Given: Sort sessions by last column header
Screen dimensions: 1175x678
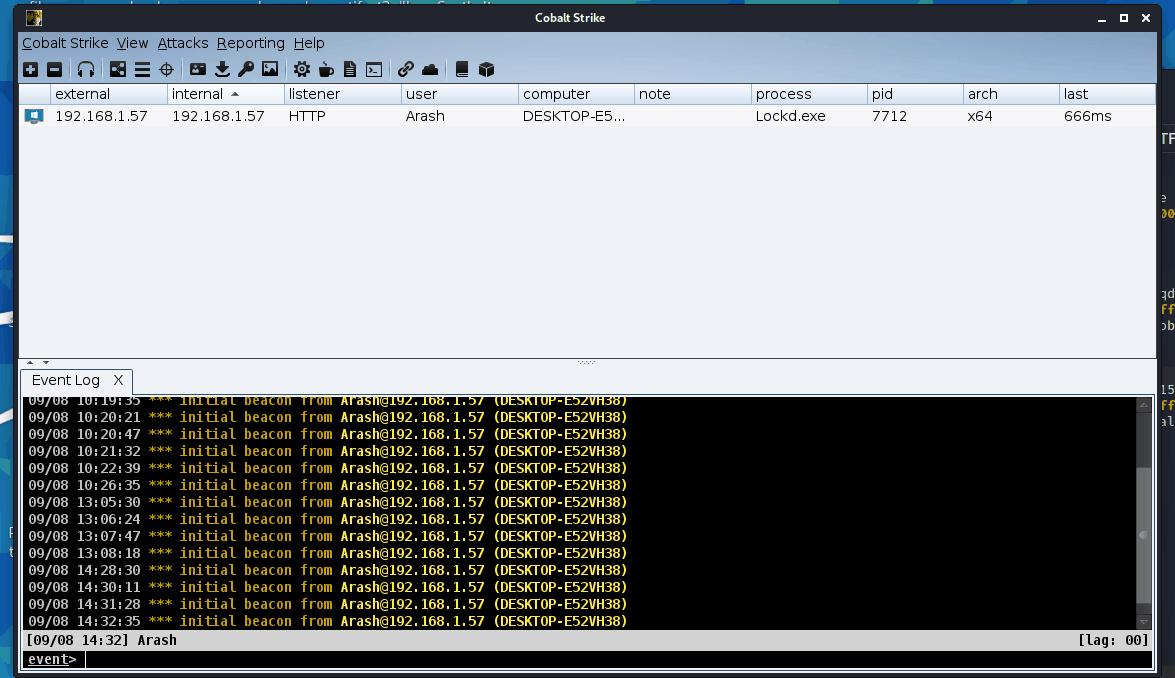Looking at the screenshot, I should coord(1108,94).
